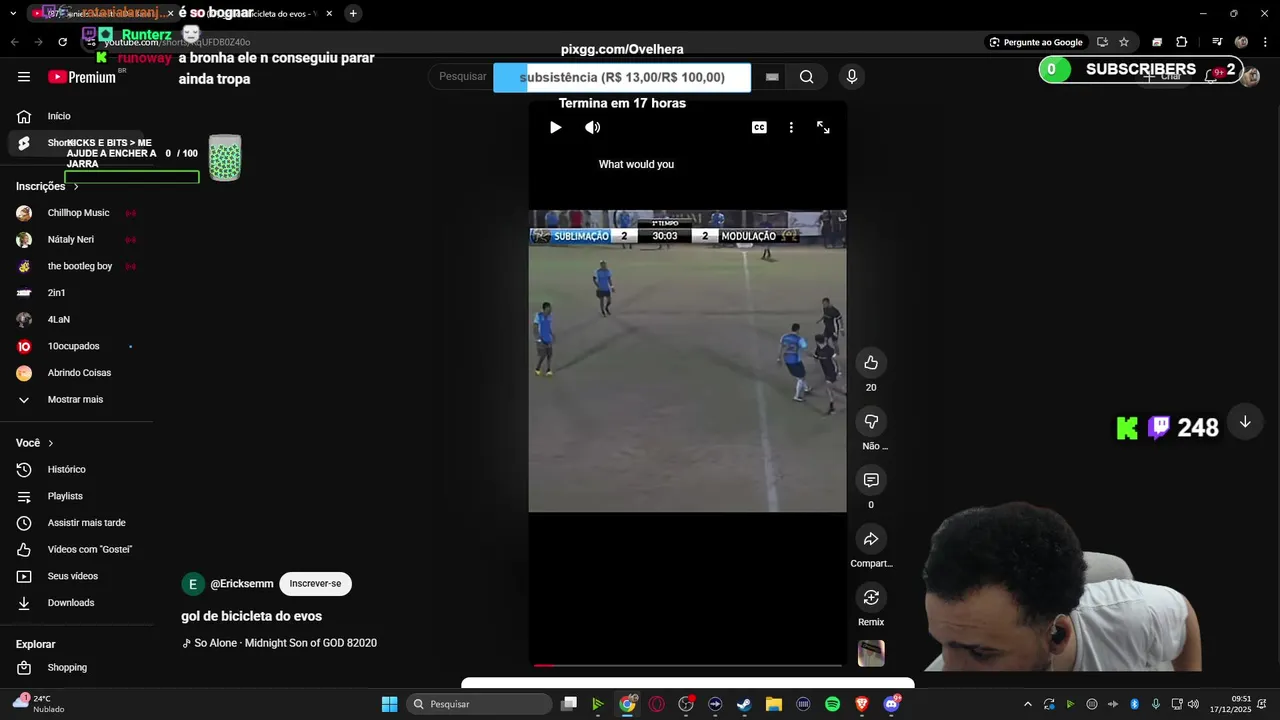Go to next Short with down arrow
The image size is (1280, 720).
[x=1245, y=422]
